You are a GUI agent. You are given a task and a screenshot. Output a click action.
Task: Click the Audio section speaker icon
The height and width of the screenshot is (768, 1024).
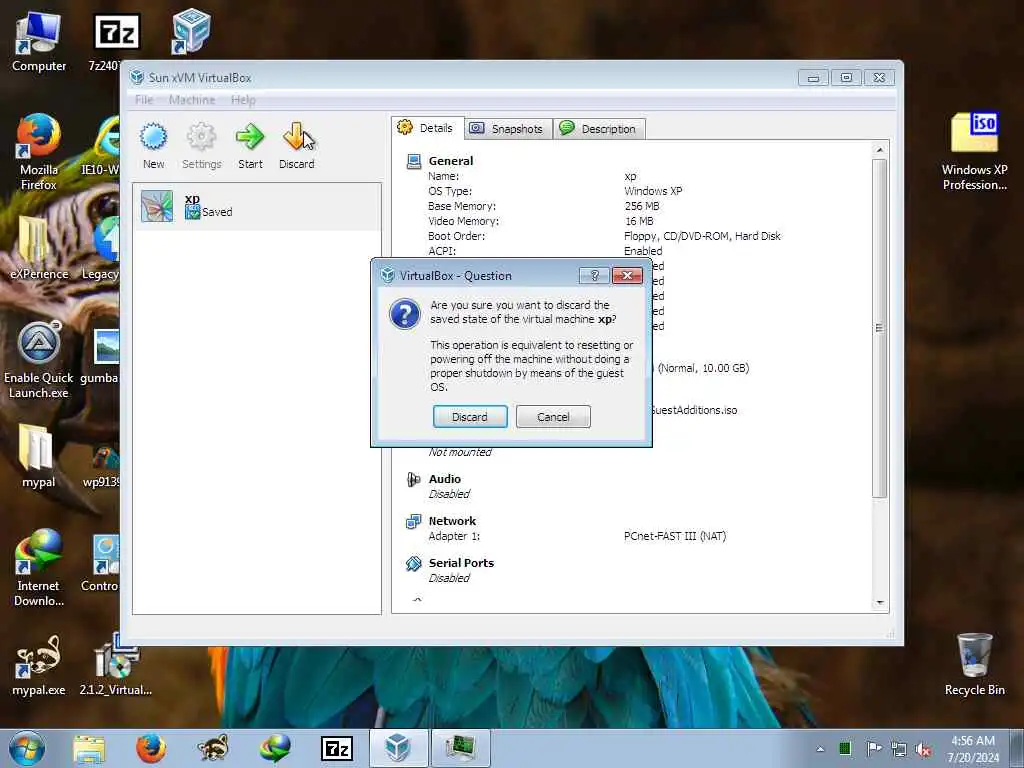(x=413, y=479)
